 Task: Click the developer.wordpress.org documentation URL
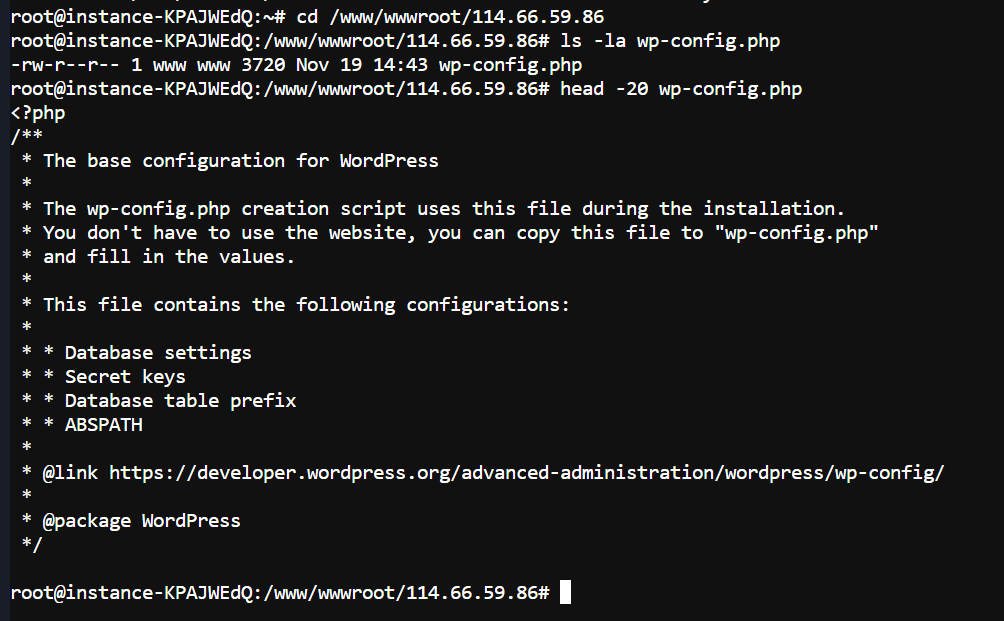click(x=526, y=473)
